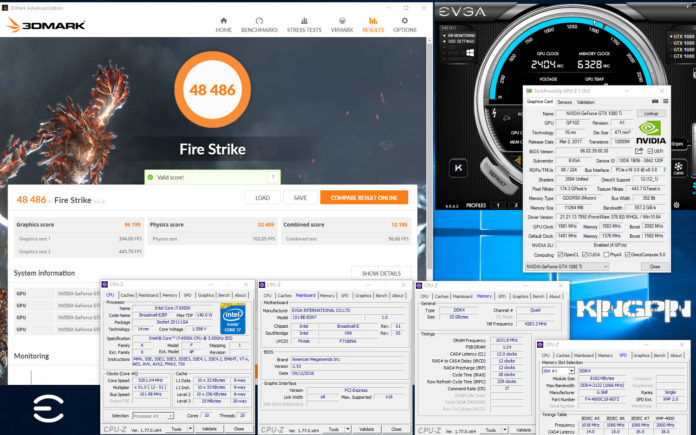Select the first GTX 1080 GPU in EVGA list
Screen dimensions: 696x435
click(683, 36)
